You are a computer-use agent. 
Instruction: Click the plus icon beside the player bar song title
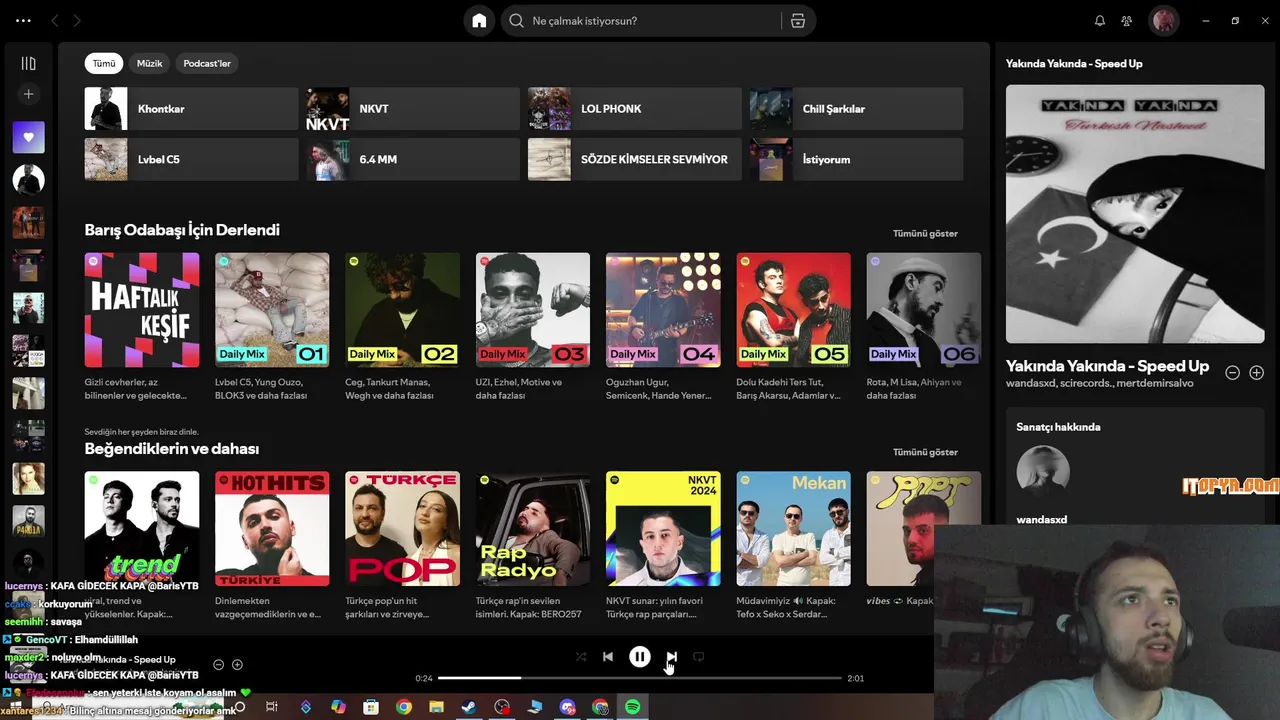point(237,665)
